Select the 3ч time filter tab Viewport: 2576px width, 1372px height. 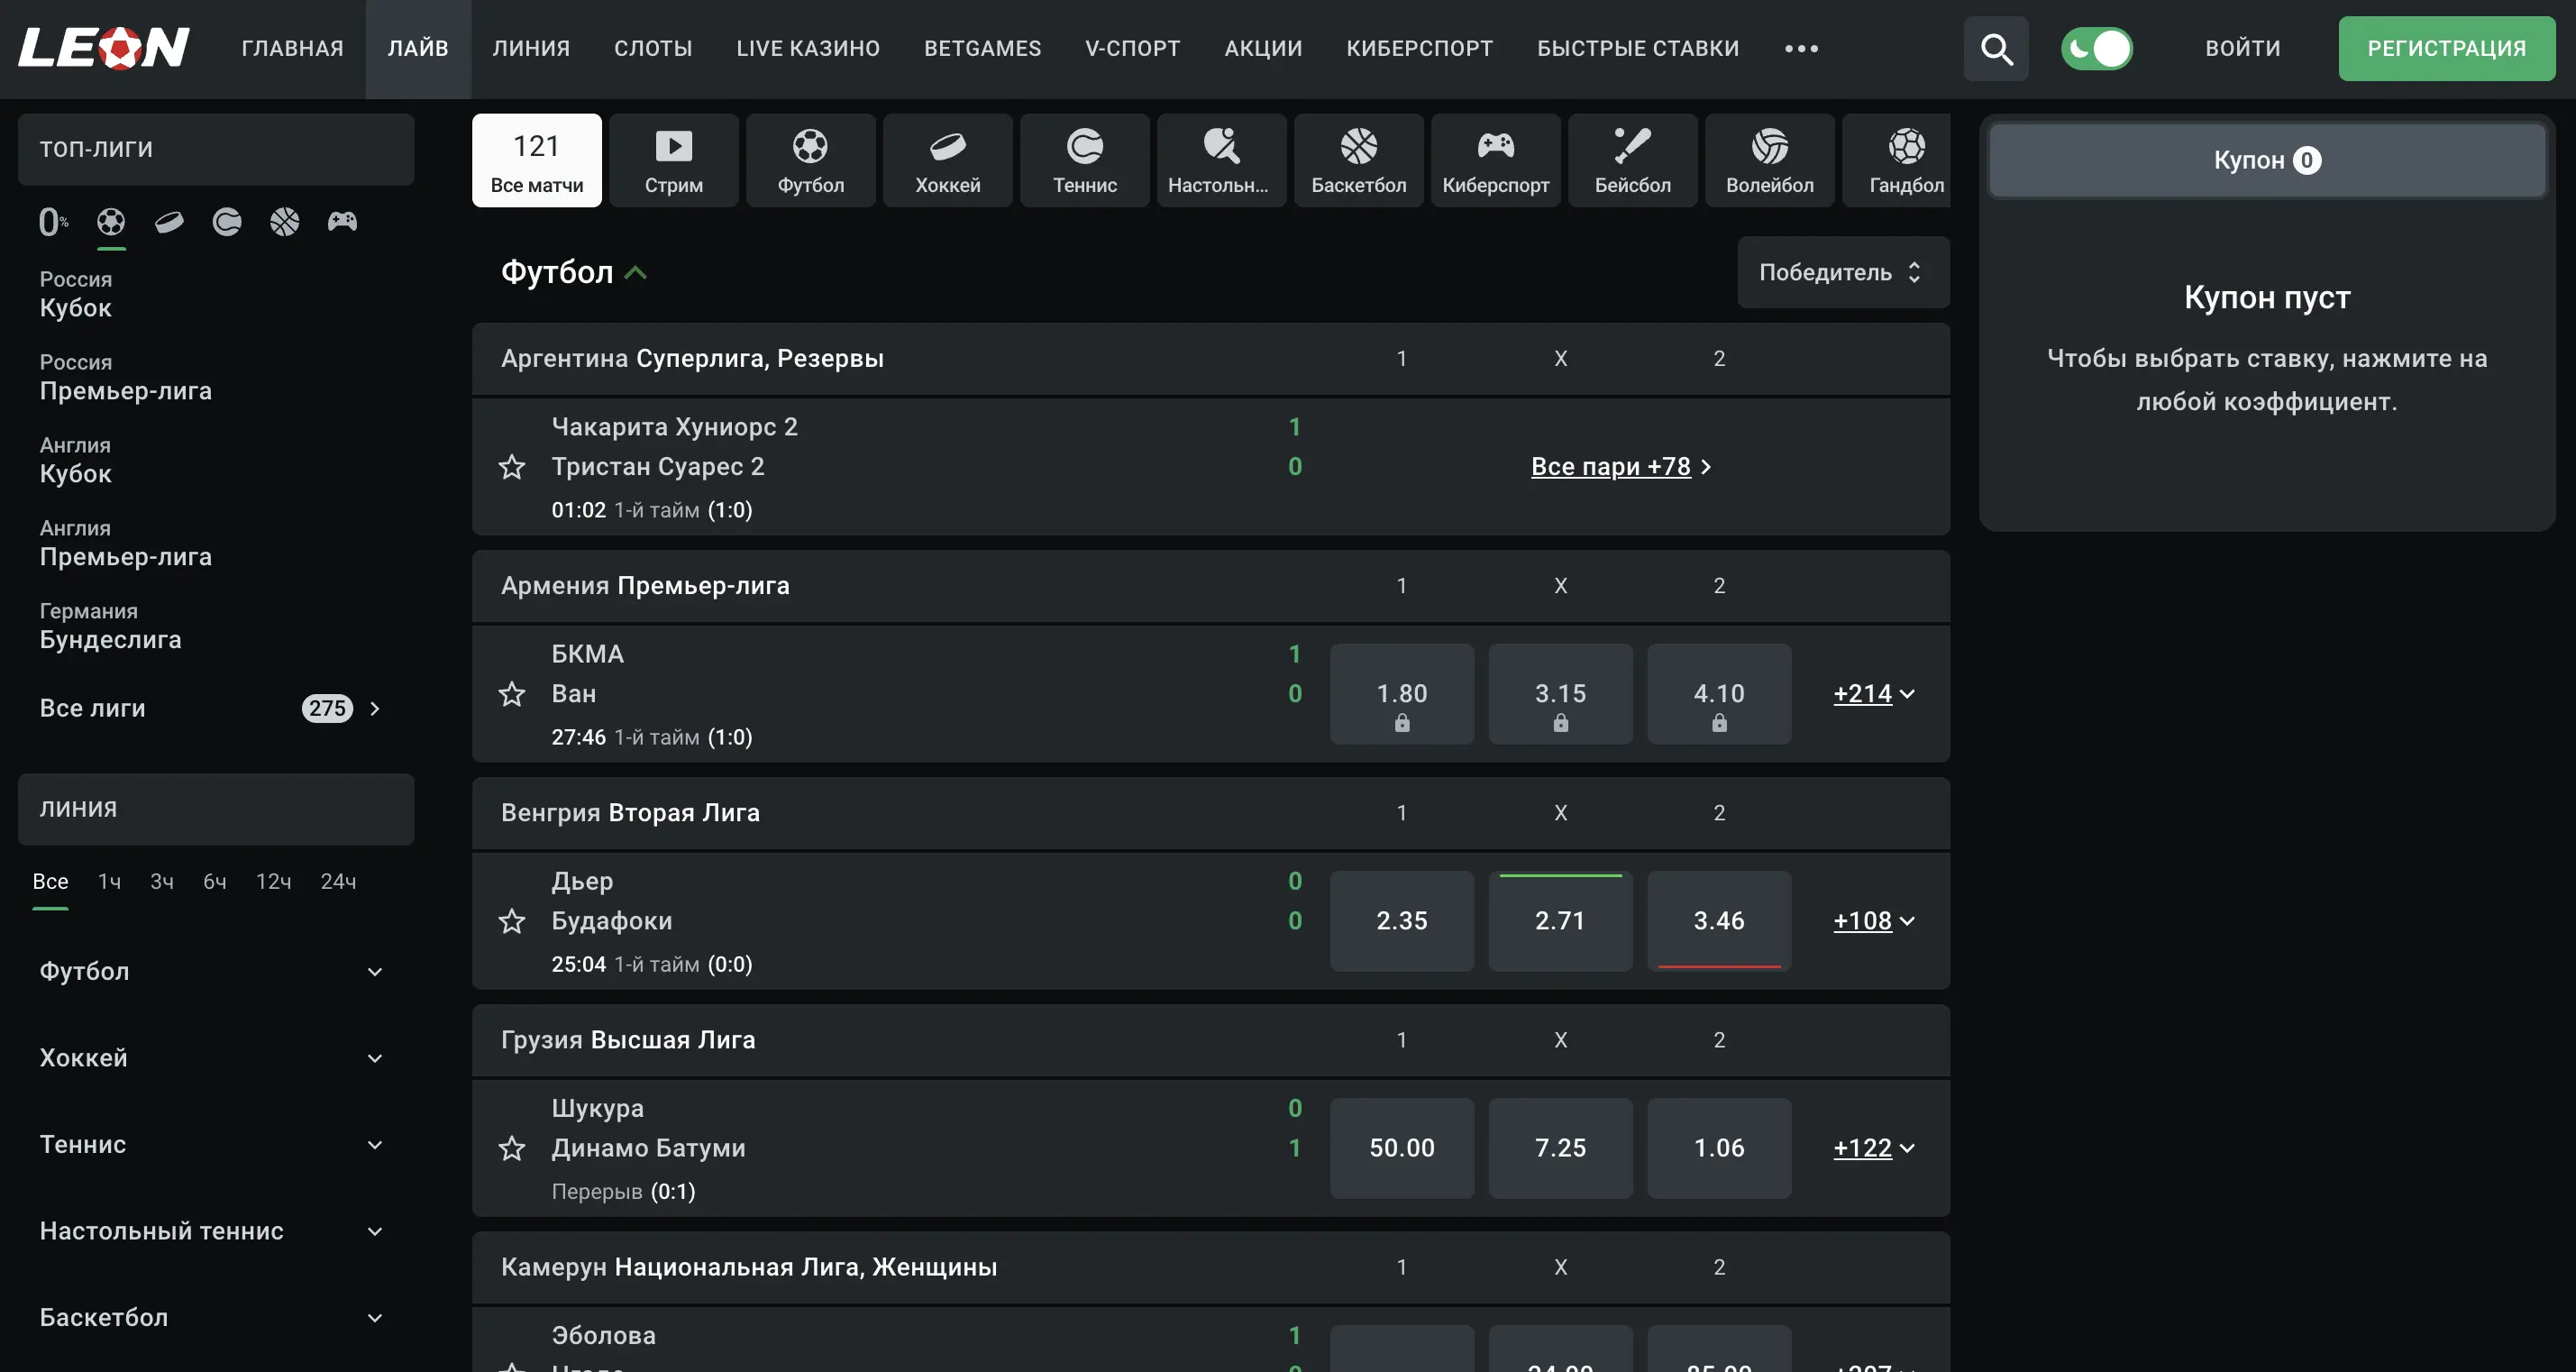(x=161, y=881)
